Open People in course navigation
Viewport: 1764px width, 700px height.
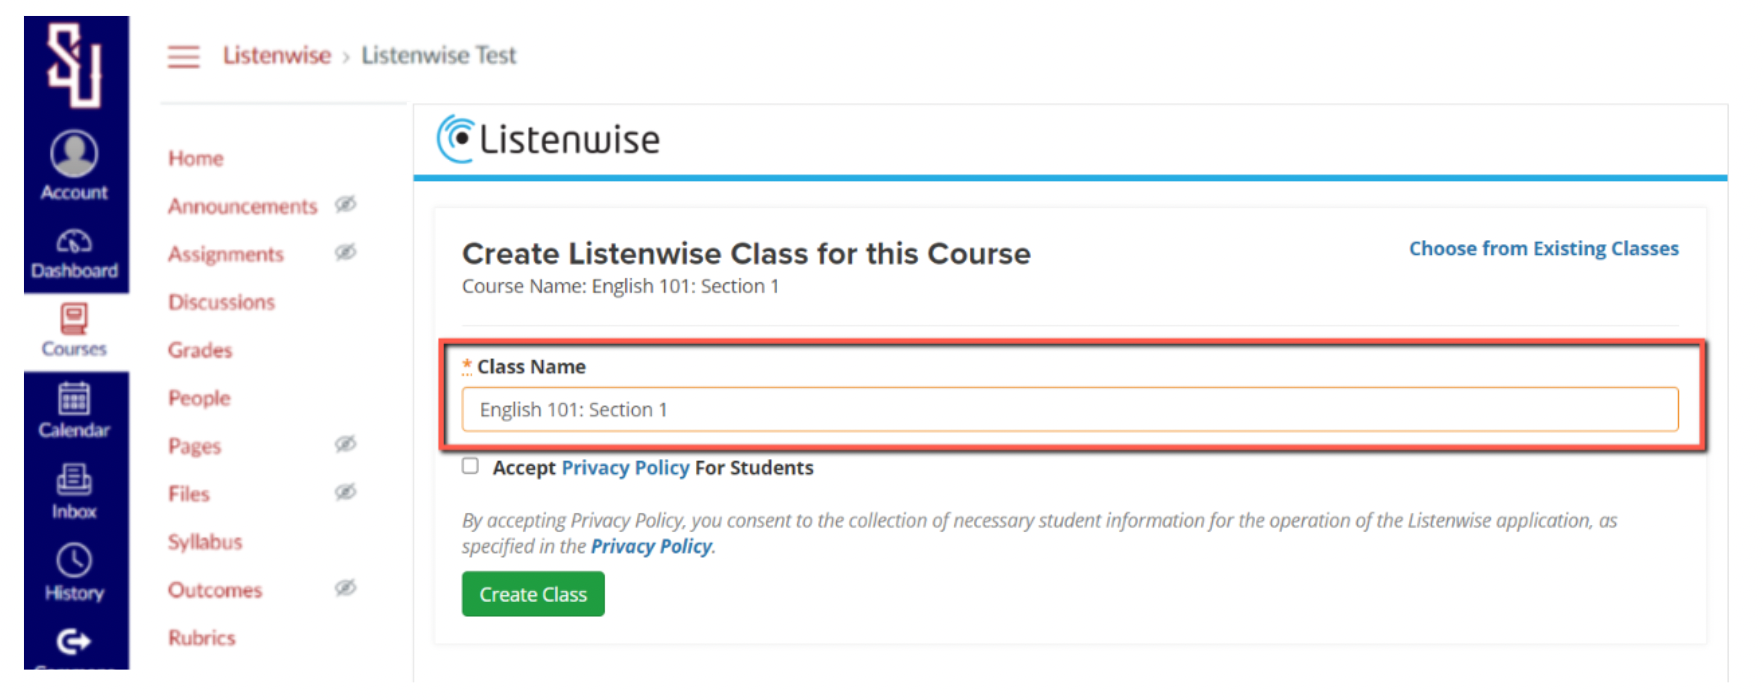[199, 398]
